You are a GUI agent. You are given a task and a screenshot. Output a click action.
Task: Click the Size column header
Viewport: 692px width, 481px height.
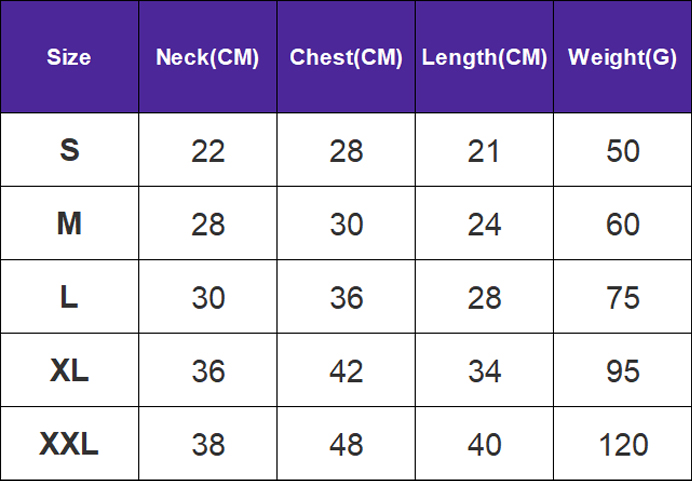pos(69,57)
